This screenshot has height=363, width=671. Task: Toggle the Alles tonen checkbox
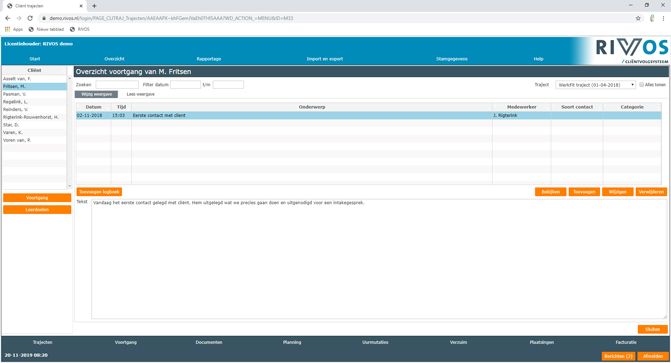pyautogui.click(x=641, y=85)
